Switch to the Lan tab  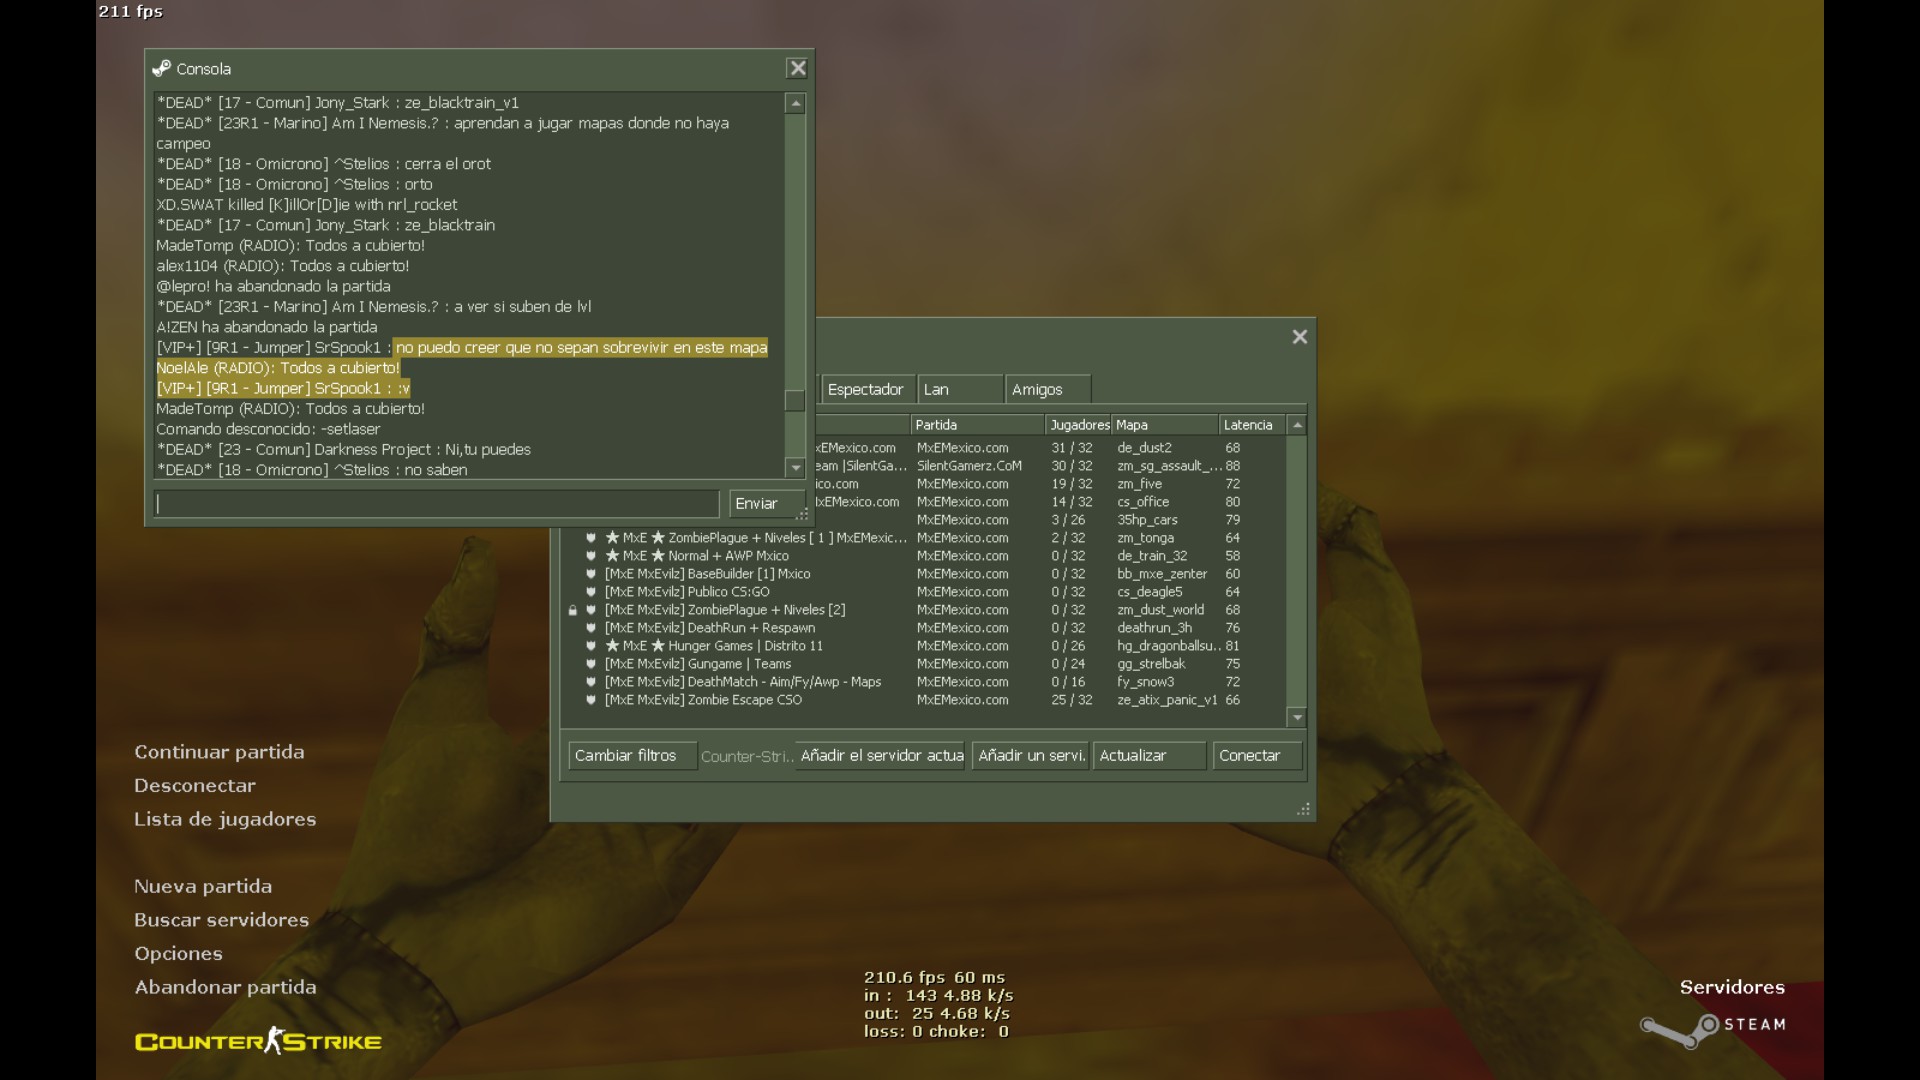(960, 390)
